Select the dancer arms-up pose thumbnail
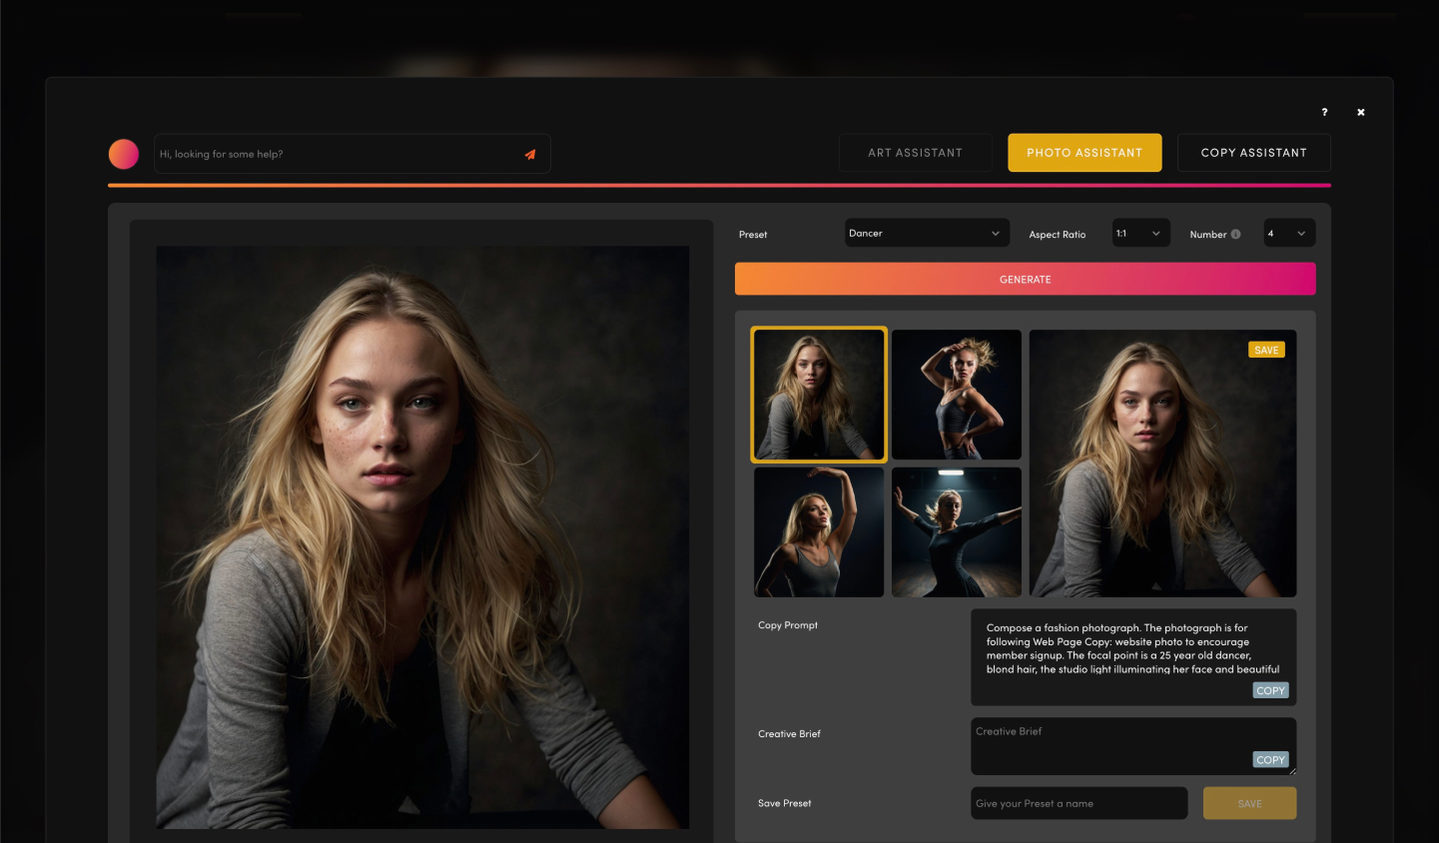1439x843 pixels. (x=956, y=395)
